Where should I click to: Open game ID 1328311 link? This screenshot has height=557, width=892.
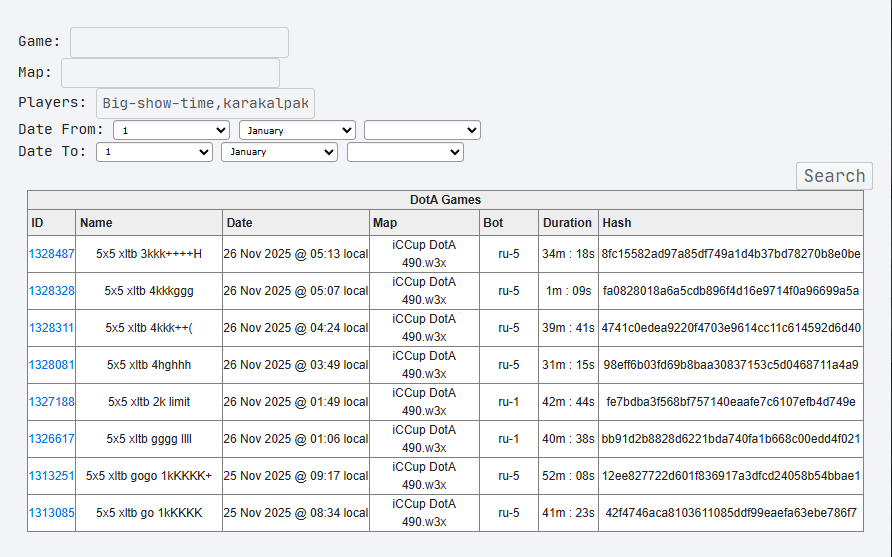(51, 328)
